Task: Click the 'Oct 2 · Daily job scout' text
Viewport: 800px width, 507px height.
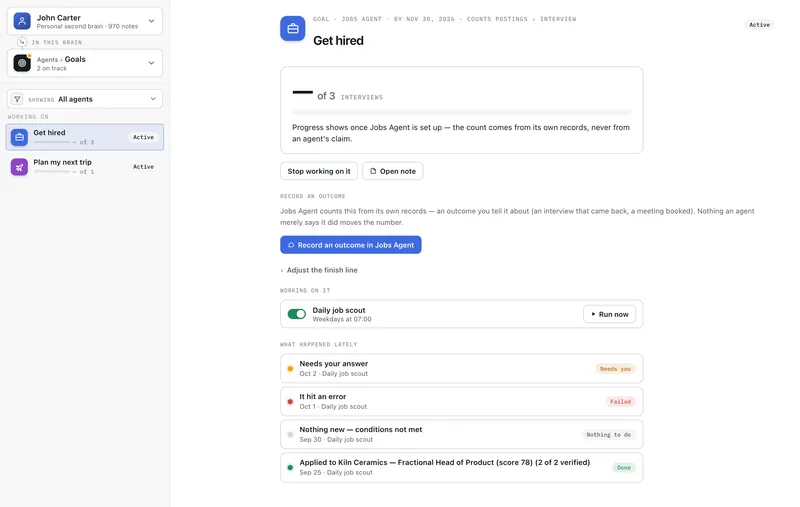Action: tap(334, 374)
